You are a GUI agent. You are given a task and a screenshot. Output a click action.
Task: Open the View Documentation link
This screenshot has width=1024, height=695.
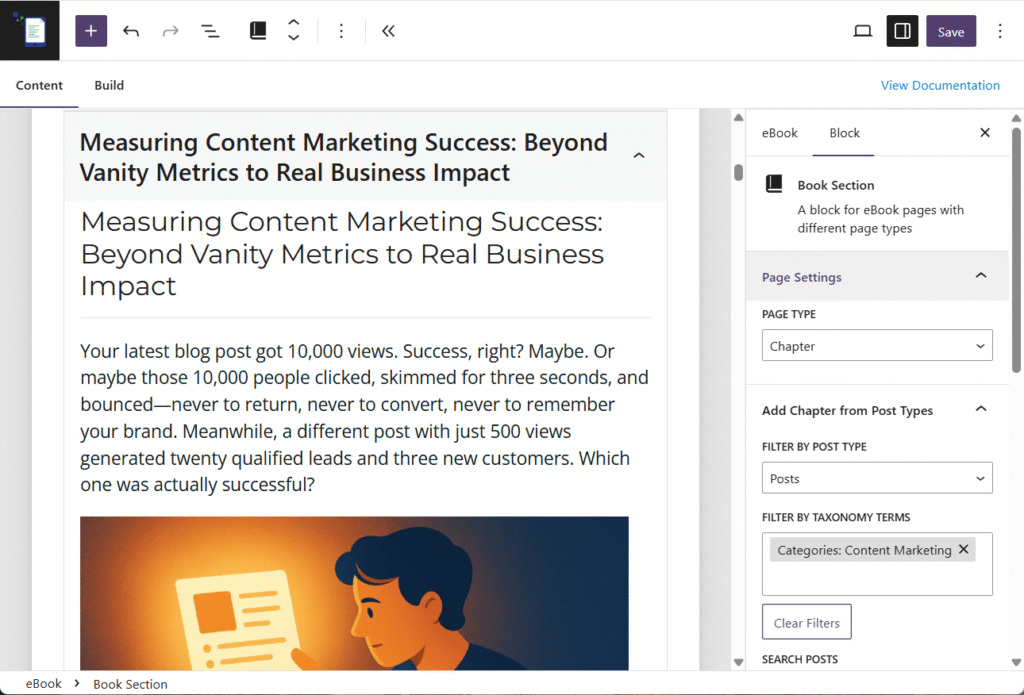coord(940,85)
